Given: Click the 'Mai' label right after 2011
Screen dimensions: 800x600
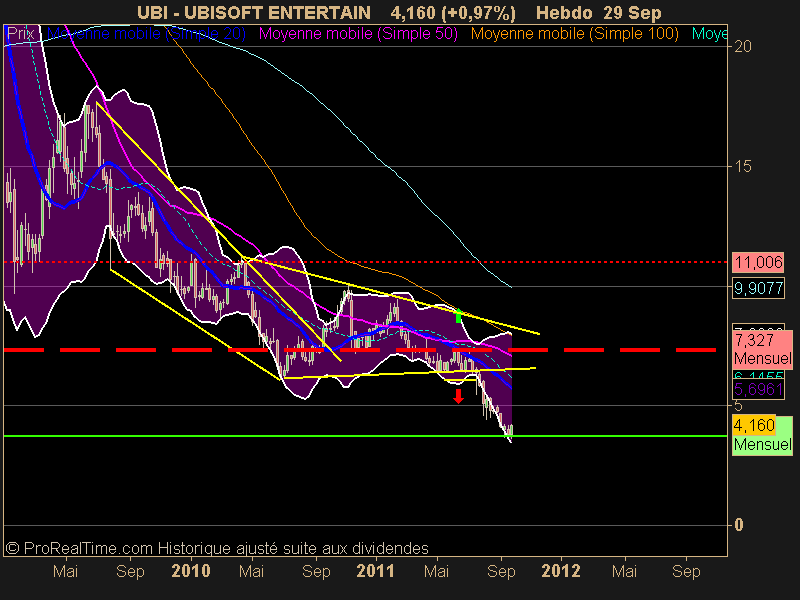Looking at the screenshot, I should click(436, 571).
